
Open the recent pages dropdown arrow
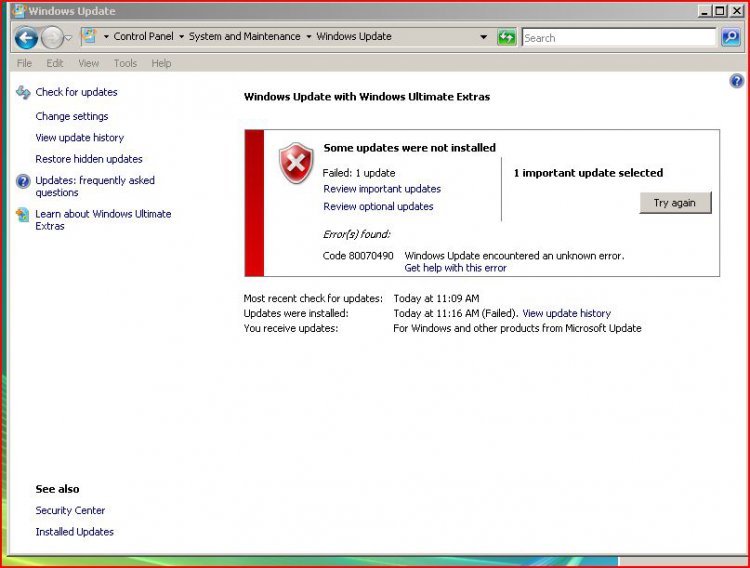[x=68, y=38]
